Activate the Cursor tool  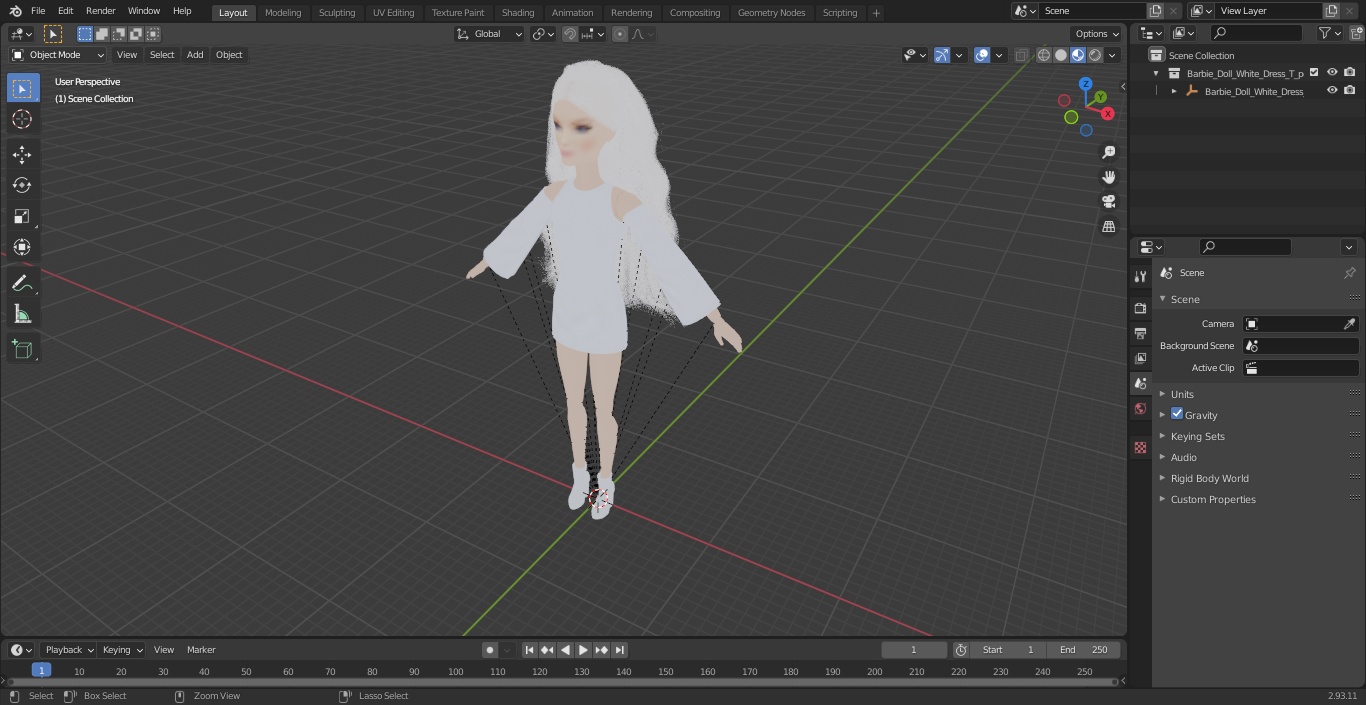point(22,119)
